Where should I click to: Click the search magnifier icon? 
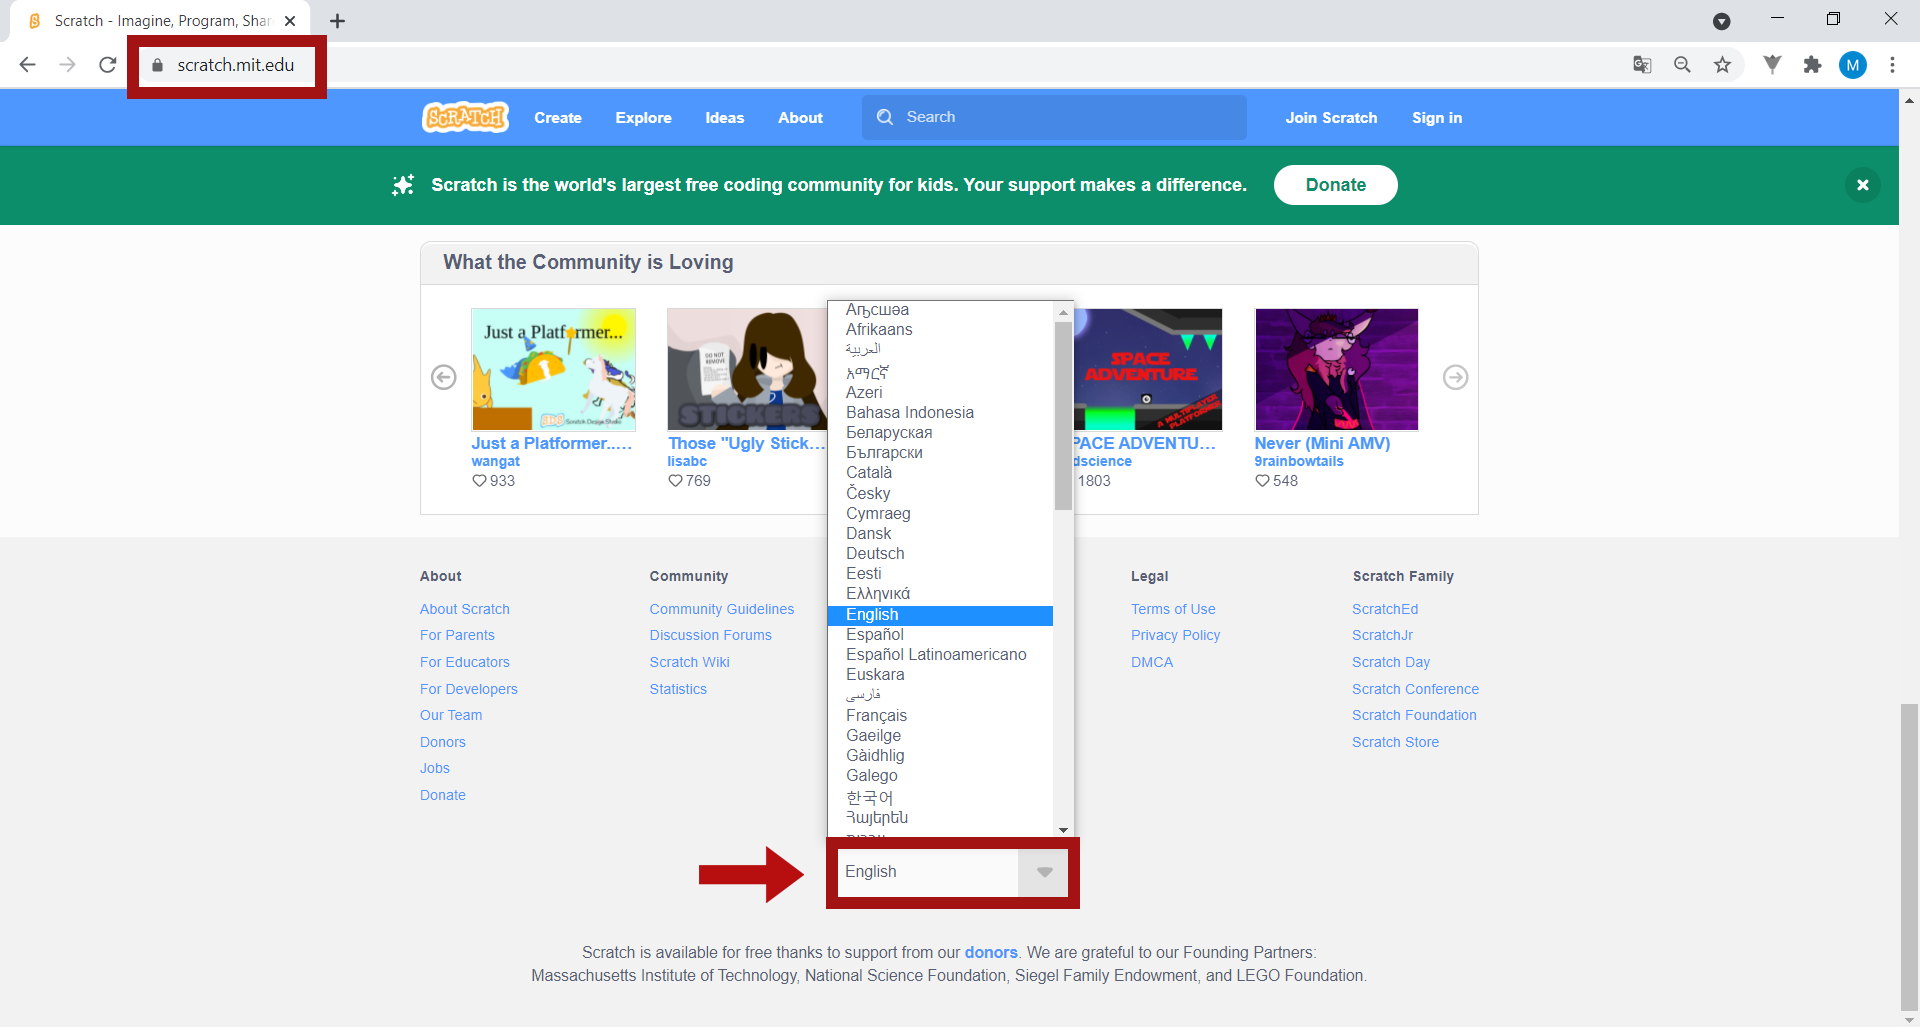coord(885,117)
